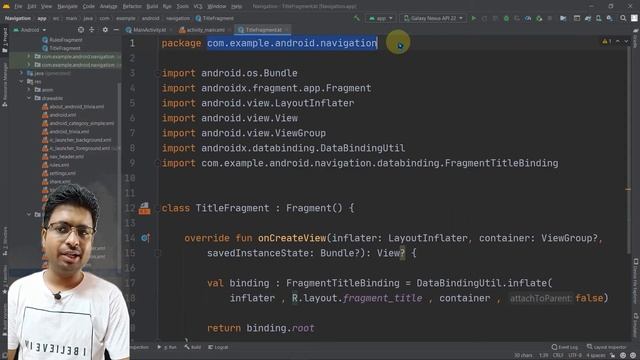Click the fragment_title layout reference in code
Screen dimensions: 640x360
coord(382,298)
